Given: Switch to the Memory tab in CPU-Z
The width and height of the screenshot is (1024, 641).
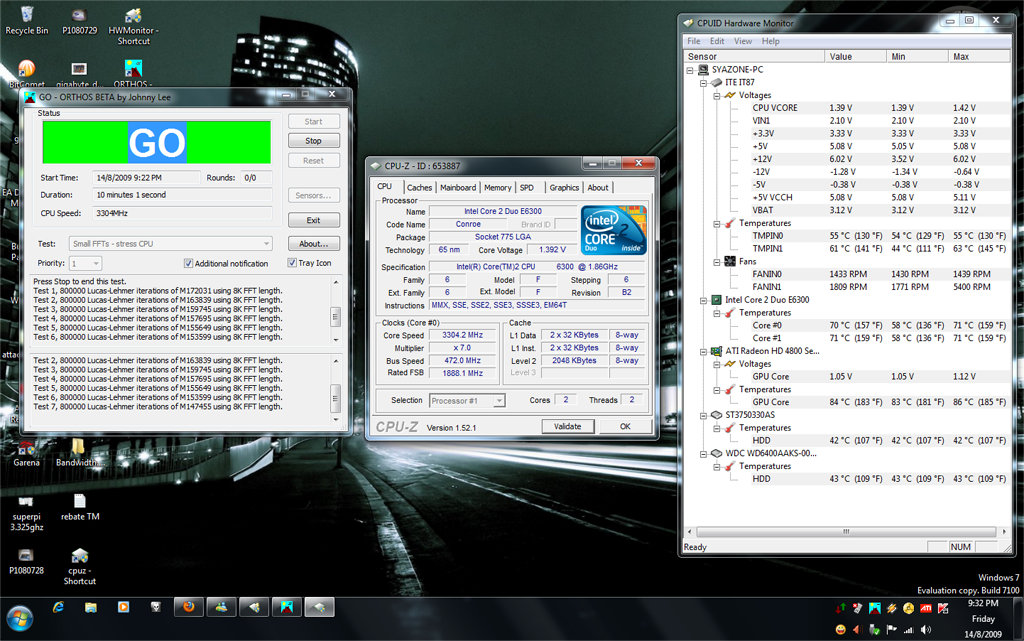Looking at the screenshot, I should [497, 188].
